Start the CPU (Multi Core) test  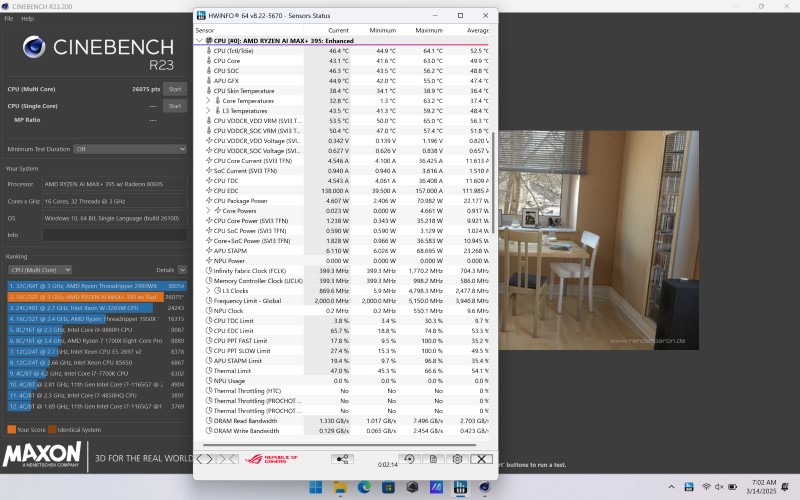[175, 89]
